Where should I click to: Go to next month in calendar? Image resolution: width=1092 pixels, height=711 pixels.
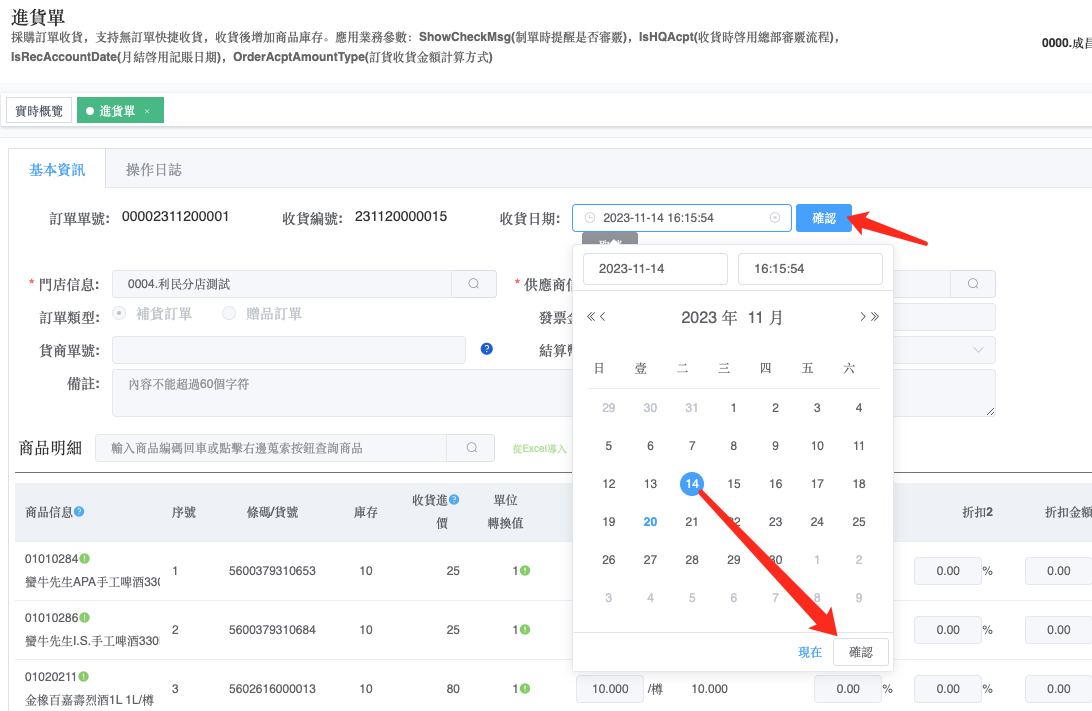coord(862,317)
